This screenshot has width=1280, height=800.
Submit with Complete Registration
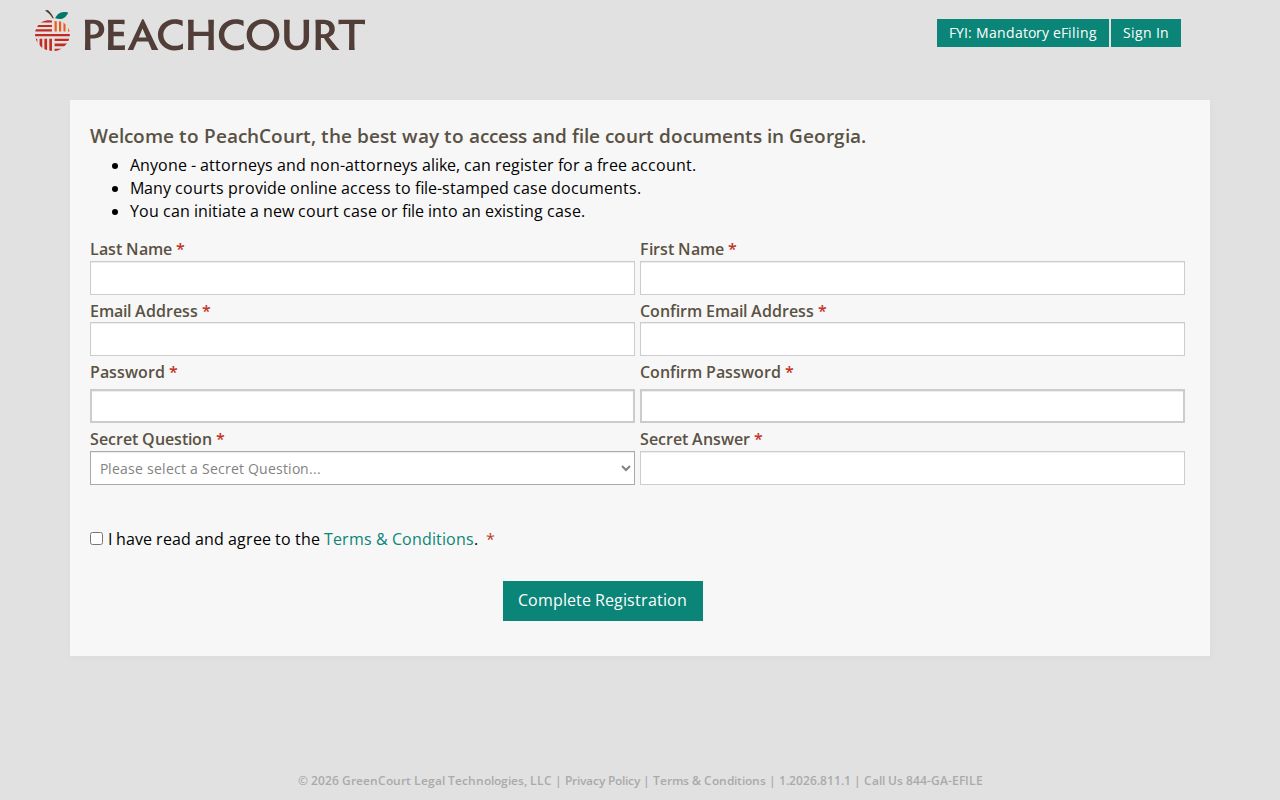tap(603, 601)
